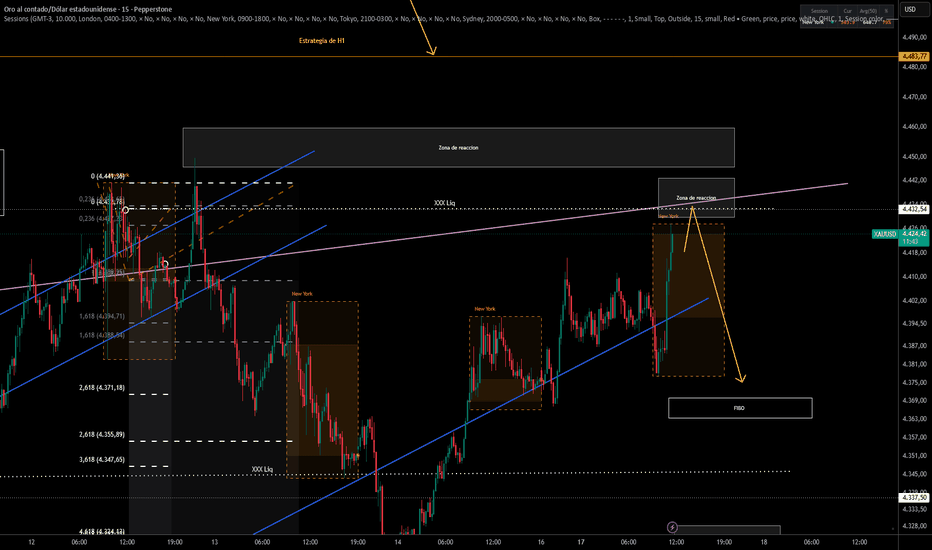Click the 4.369,00 price scale value
The width and height of the screenshot is (932, 550).
pos(914,401)
